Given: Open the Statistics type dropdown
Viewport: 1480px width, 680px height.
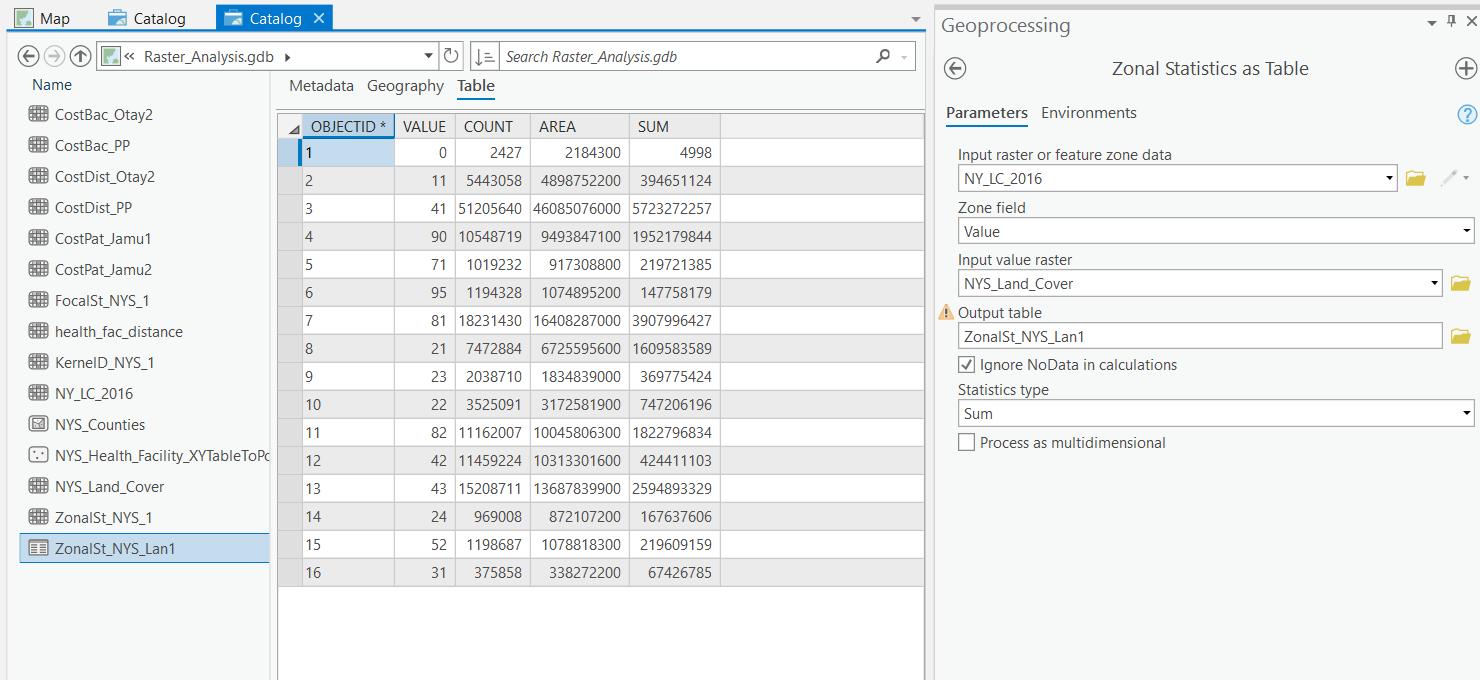Looking at the screenshot, I should [1215, 414].
